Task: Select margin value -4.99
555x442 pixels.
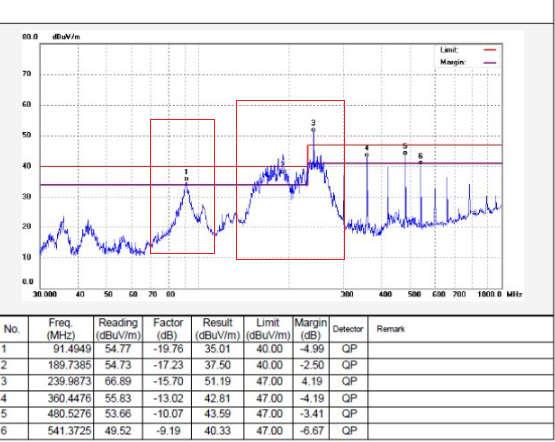Action: point(311,349)
